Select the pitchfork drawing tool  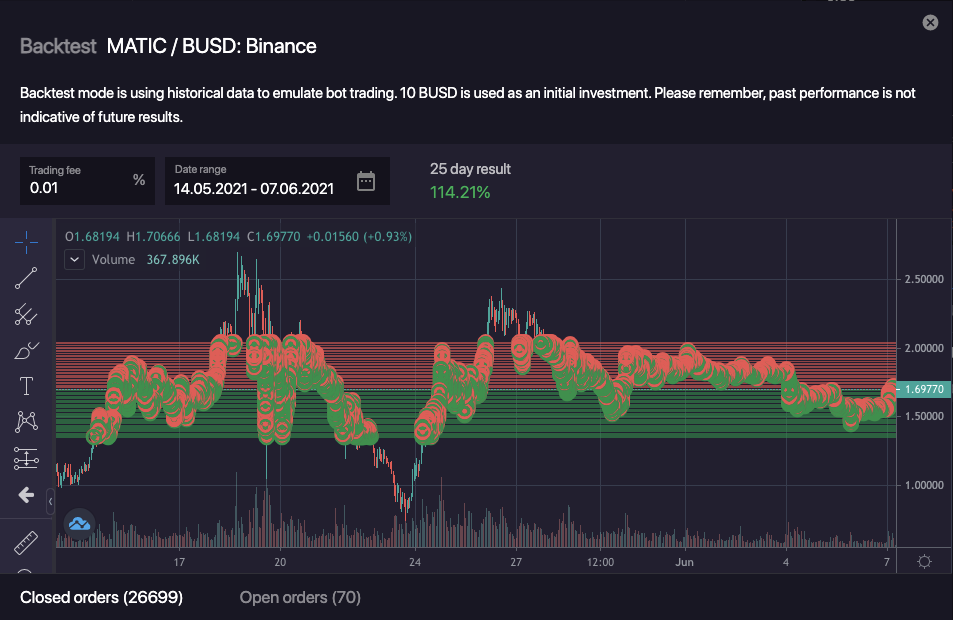coord(27,315)
